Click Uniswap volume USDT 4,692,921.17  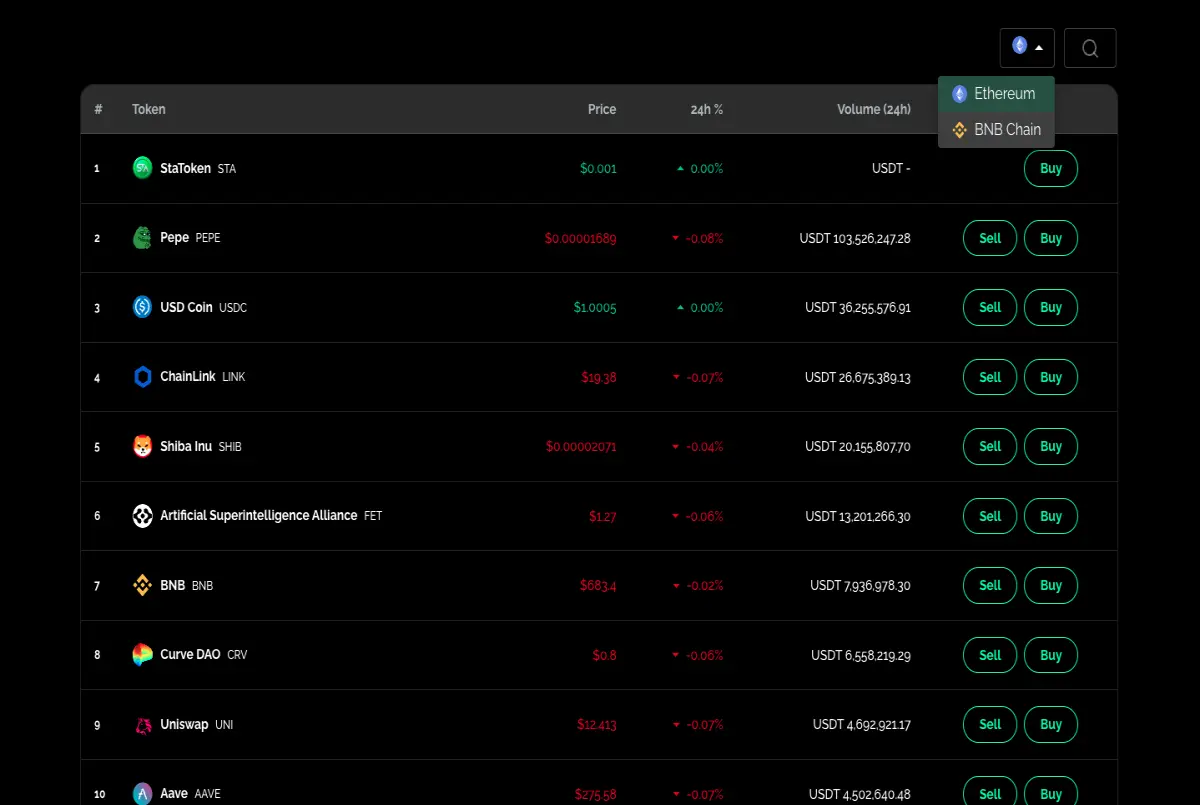pos(862,725)
